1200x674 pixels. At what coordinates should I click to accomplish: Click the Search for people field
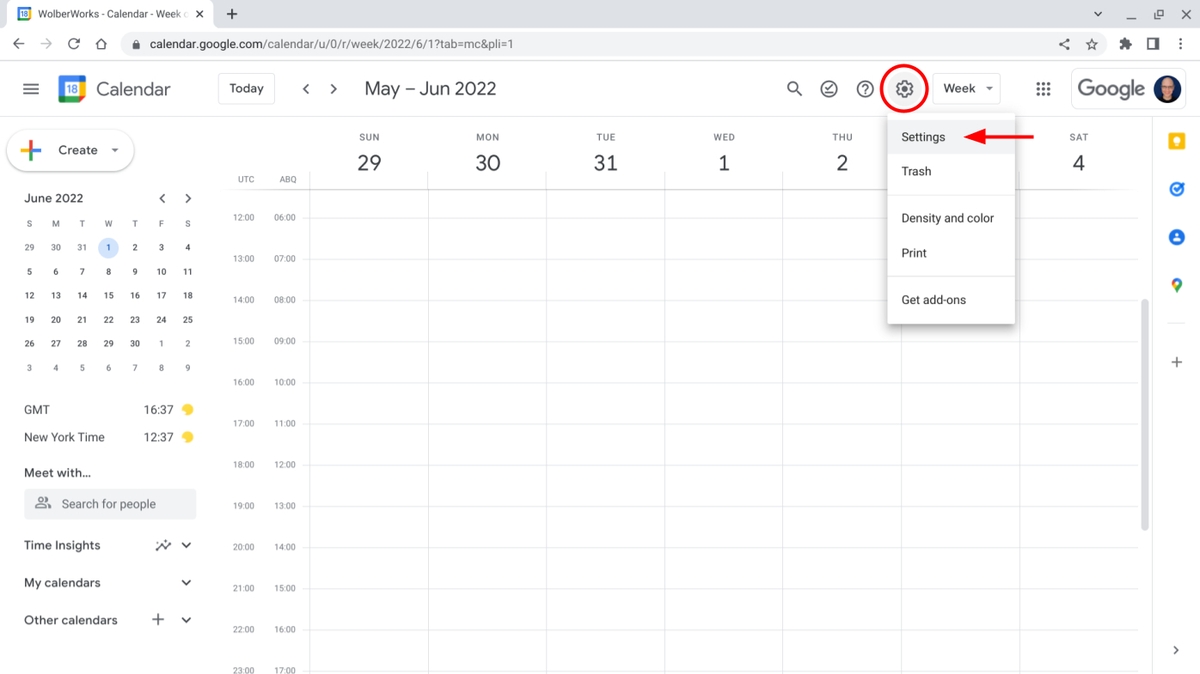point(110,504)
